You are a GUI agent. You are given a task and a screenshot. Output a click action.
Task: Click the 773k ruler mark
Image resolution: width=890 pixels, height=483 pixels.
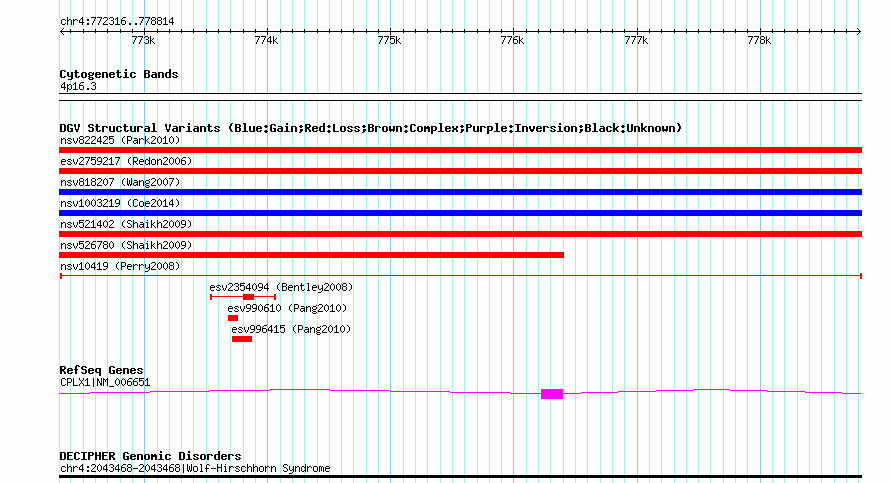(x=143, y=40)
